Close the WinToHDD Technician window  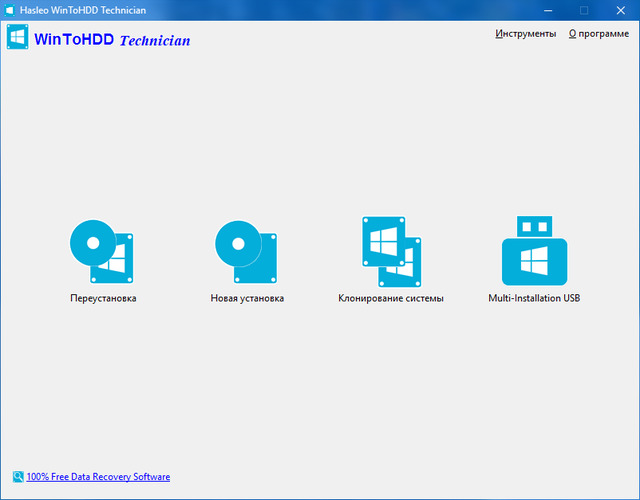pyautogui.click(x=622, y=10)
